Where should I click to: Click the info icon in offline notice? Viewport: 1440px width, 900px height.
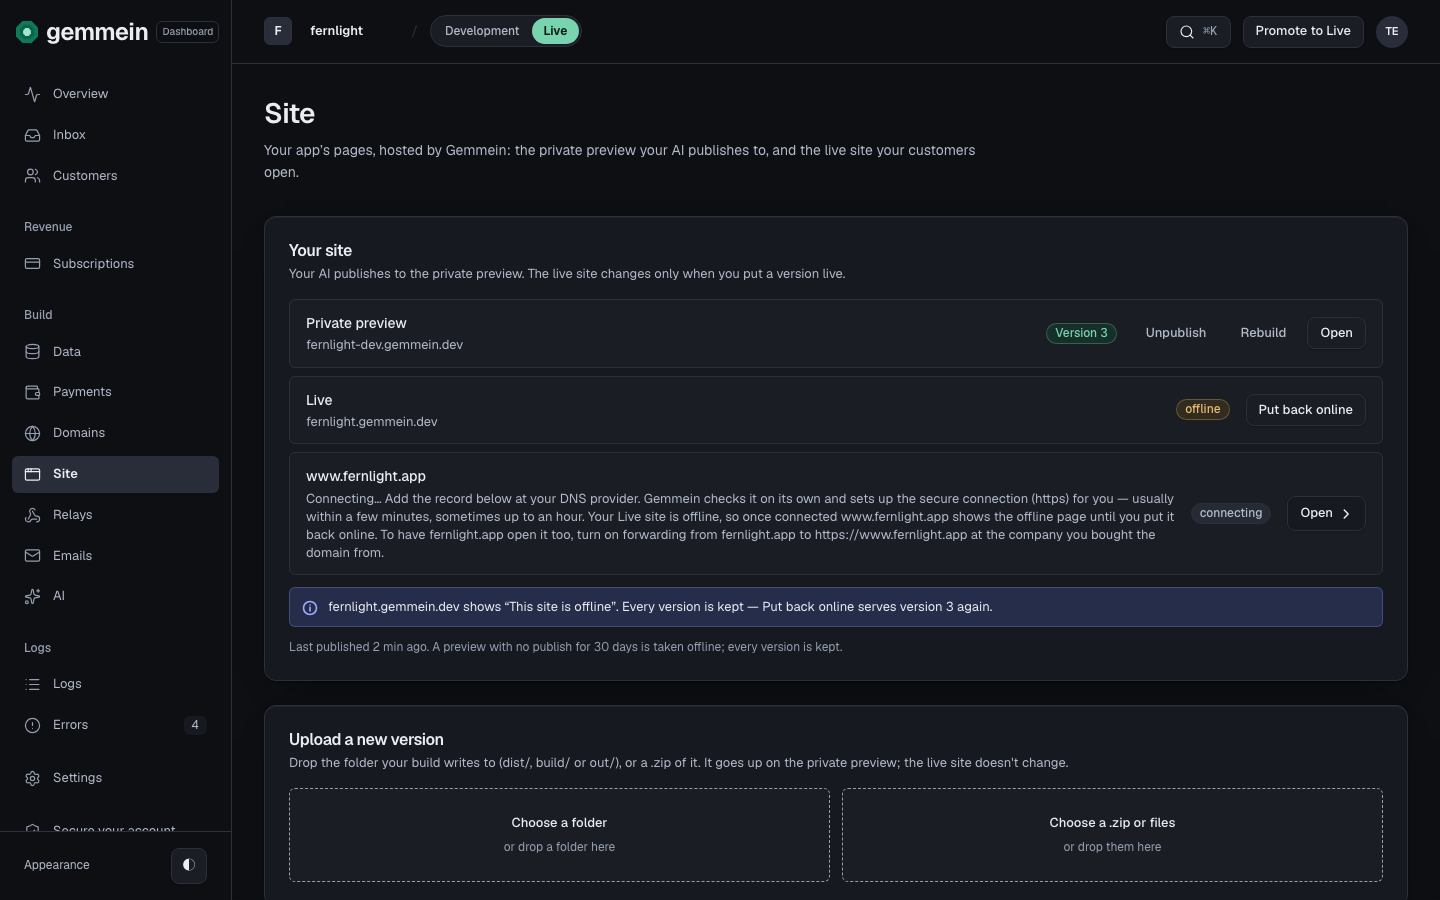(x=310, y=608)
